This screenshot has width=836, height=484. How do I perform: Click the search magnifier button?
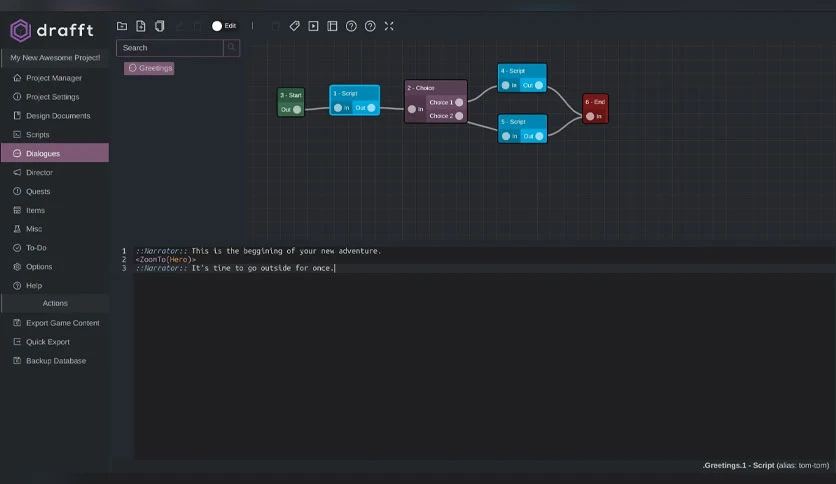(231, 47)
